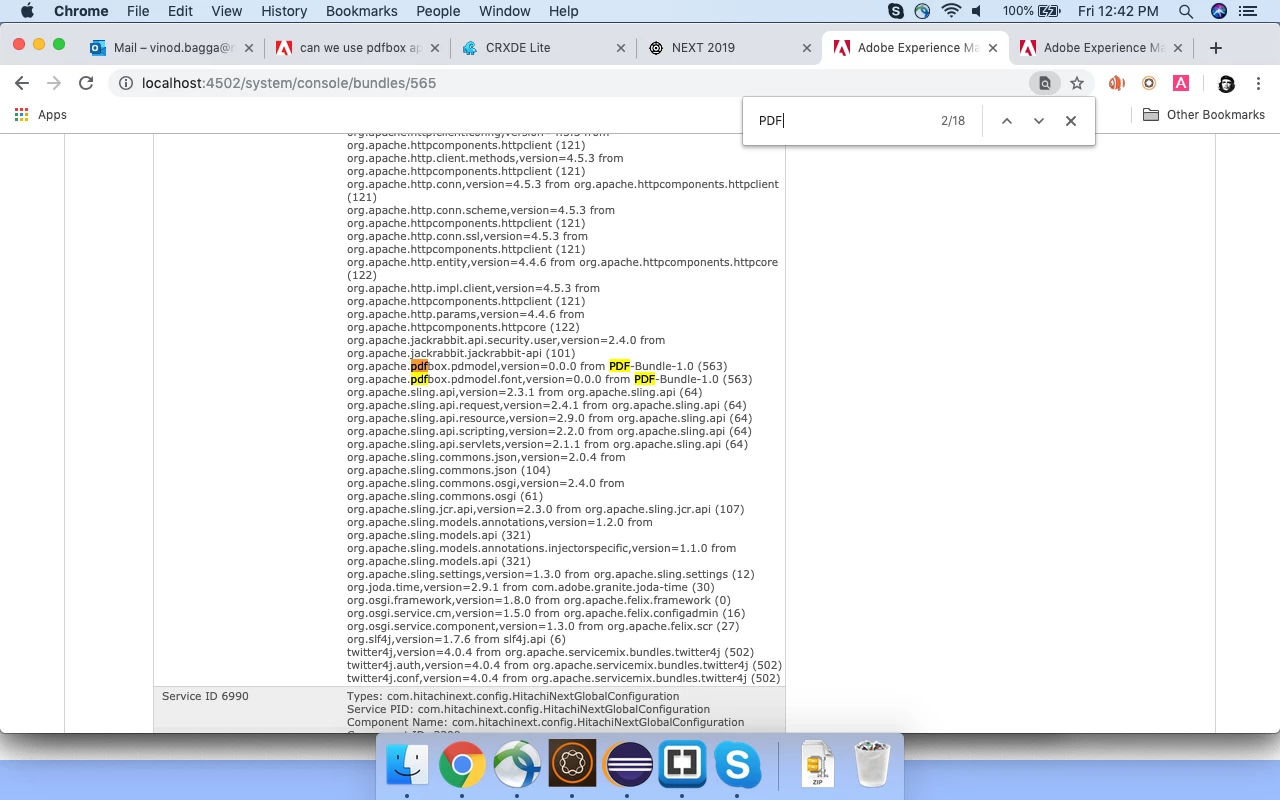This screenshot has width=1280, height=800.
Task: Switch to the pdfbox question tab
Action: point(355,47)
